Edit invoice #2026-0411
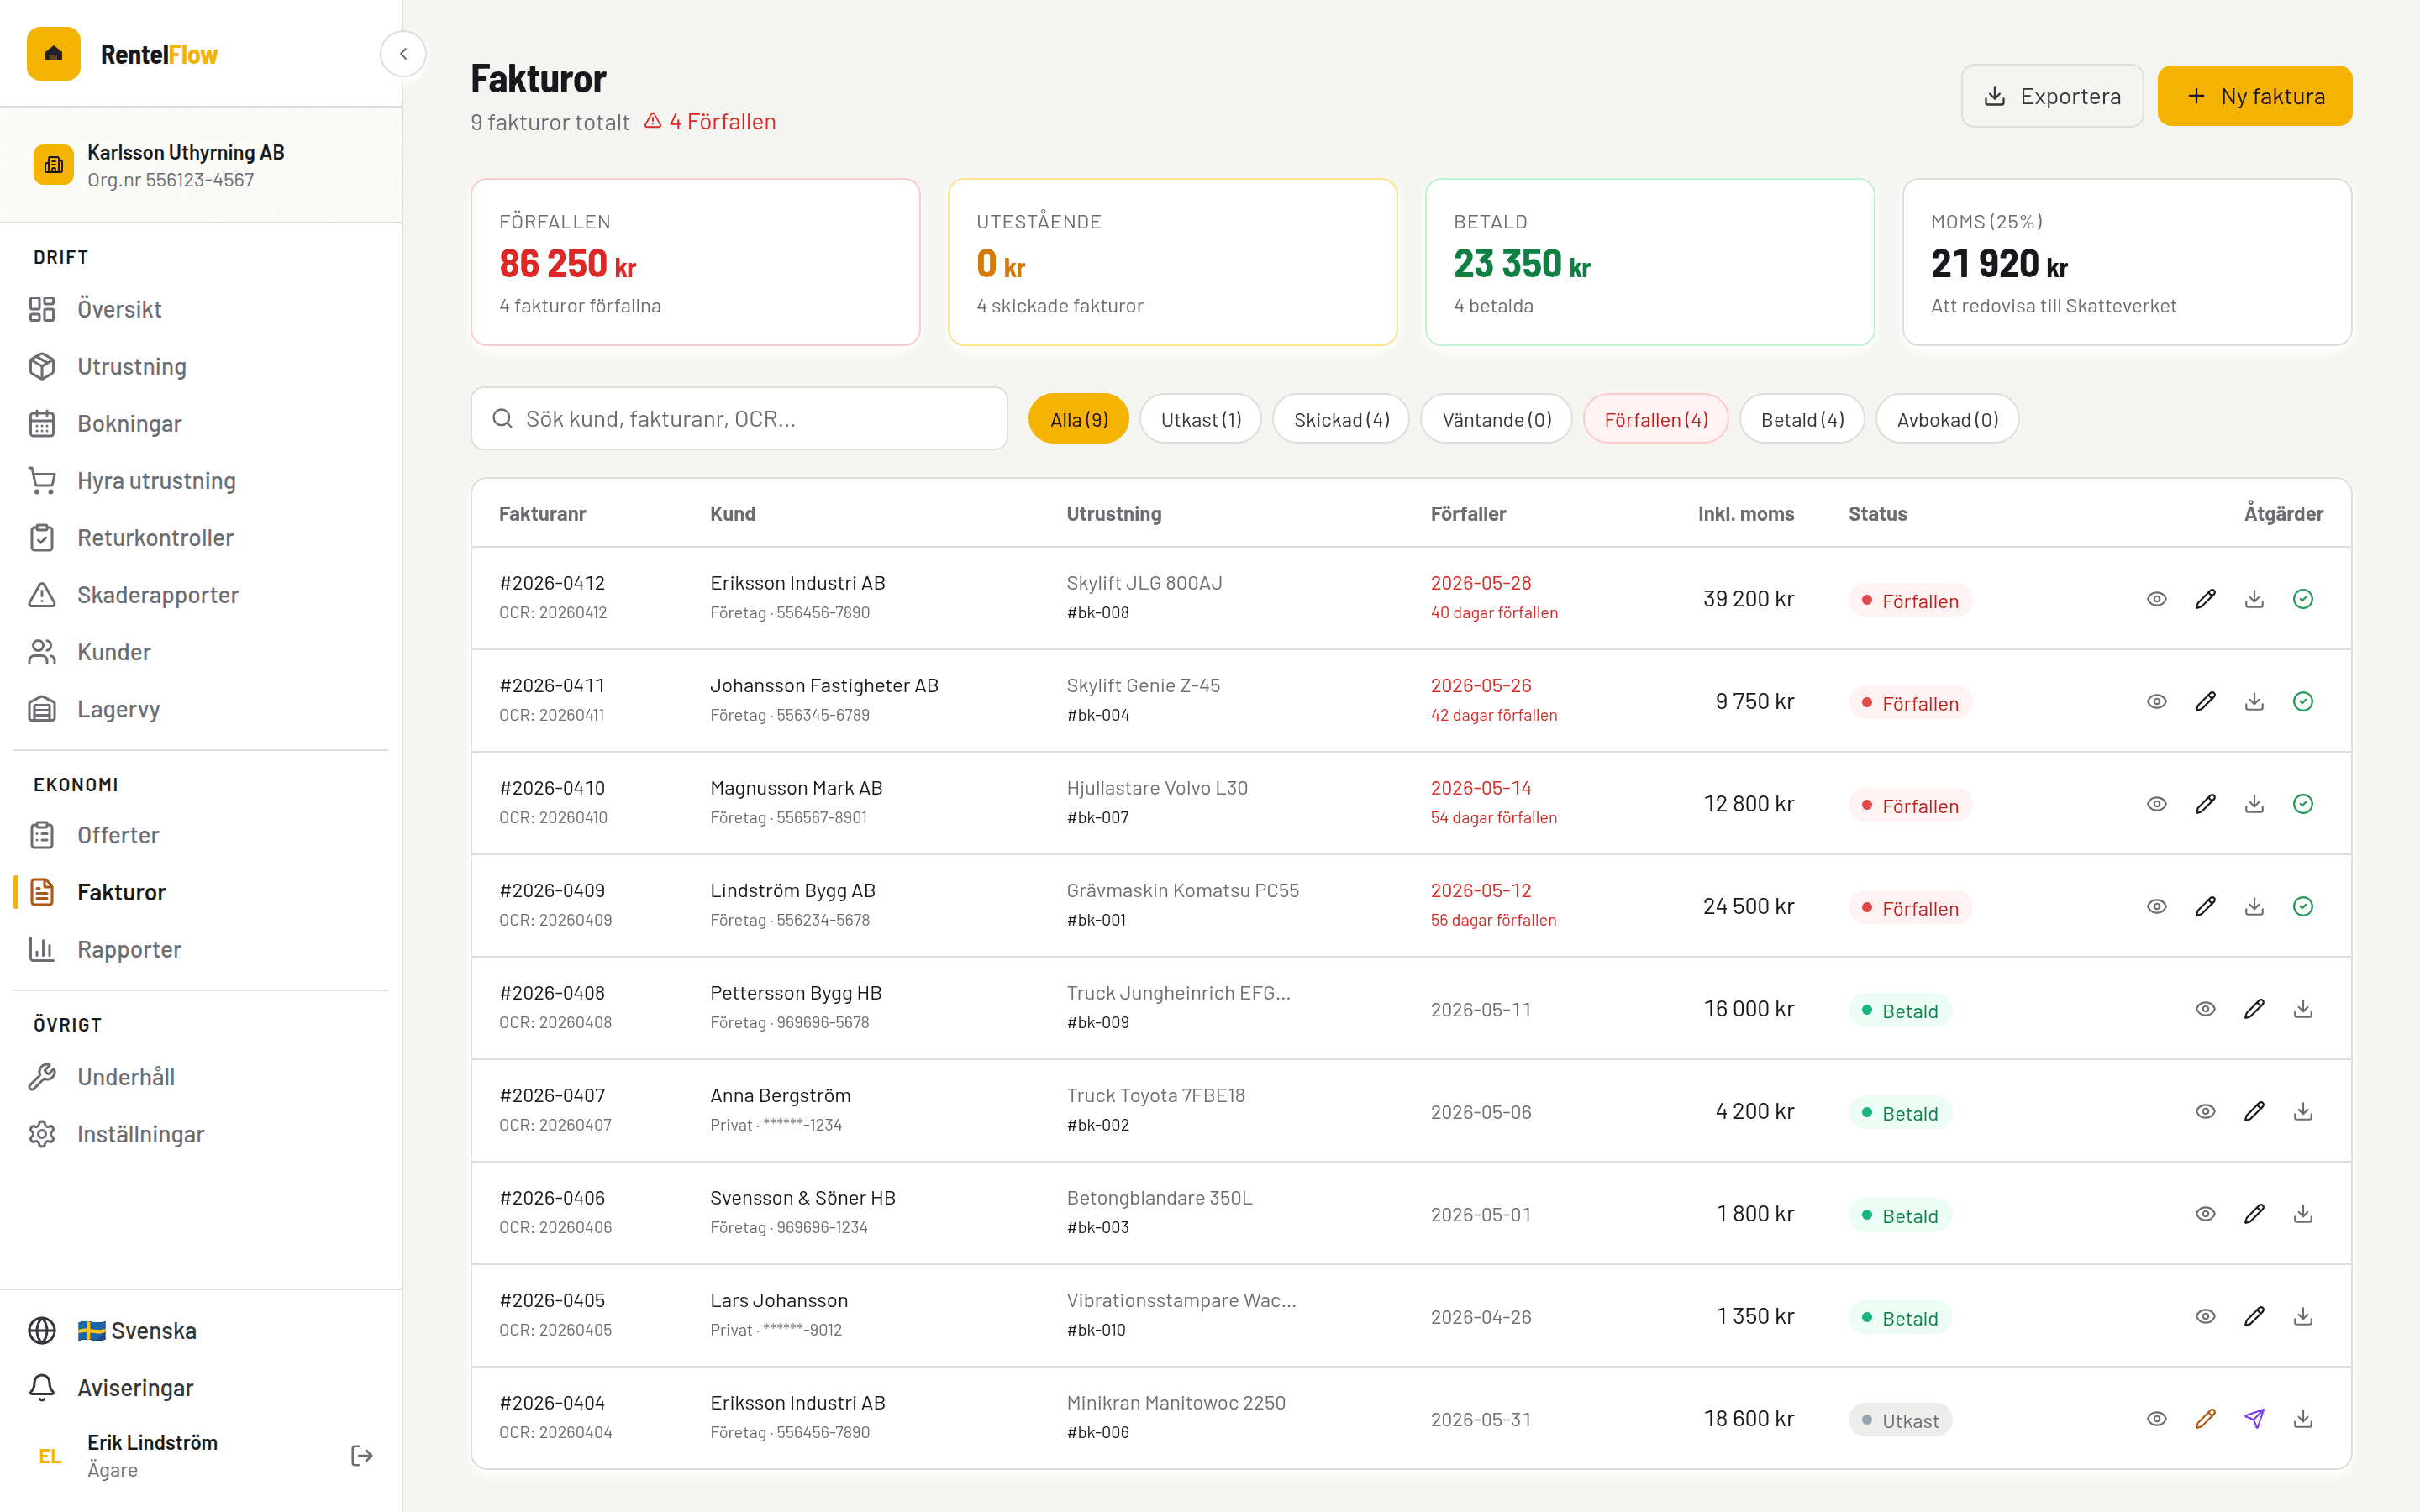 coord(2206,701)
